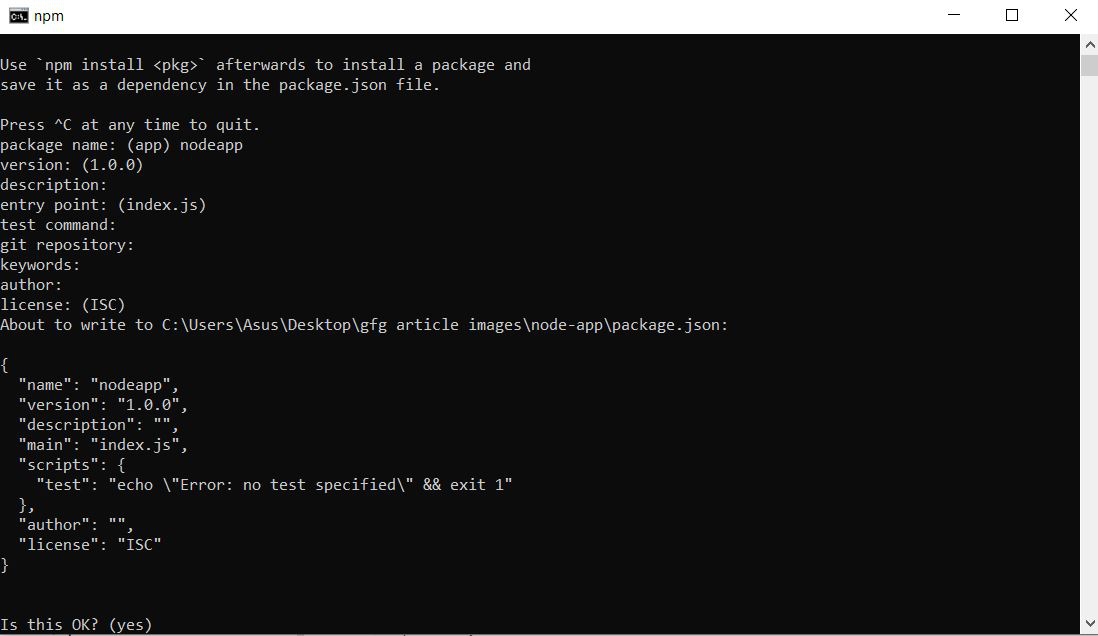Click the command prompt icon in title bar
Image resolution: width=1098 pixels, height=636 pixels.
point(18,15)
